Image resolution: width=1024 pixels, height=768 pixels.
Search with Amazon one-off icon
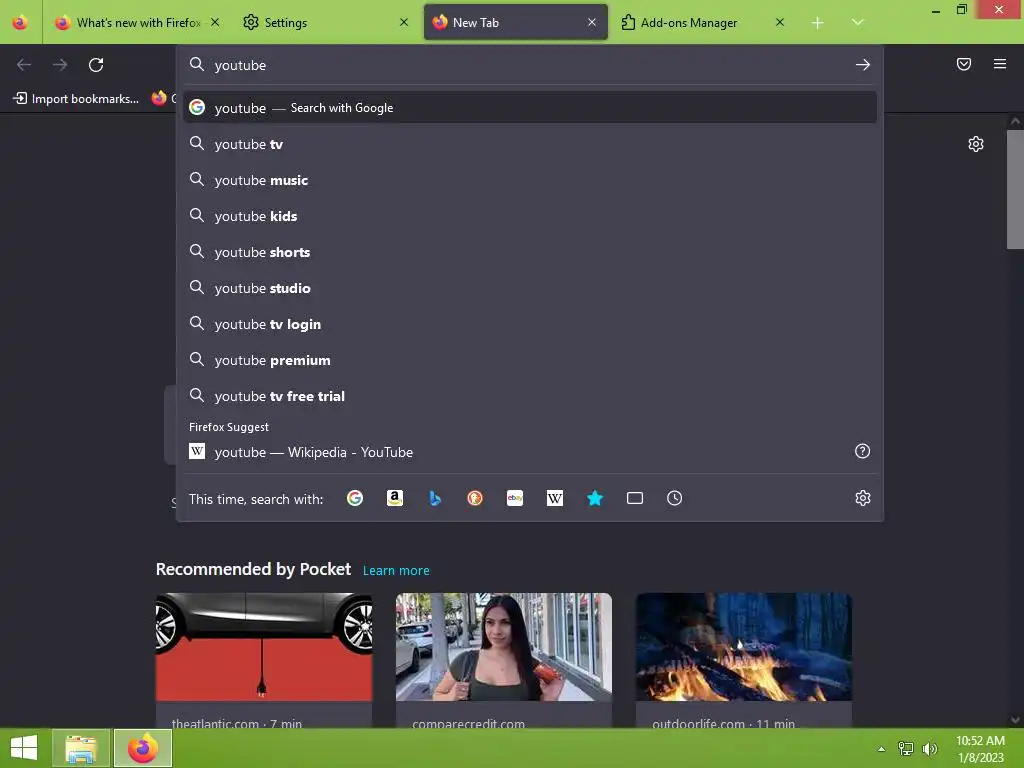click(394, 498)
